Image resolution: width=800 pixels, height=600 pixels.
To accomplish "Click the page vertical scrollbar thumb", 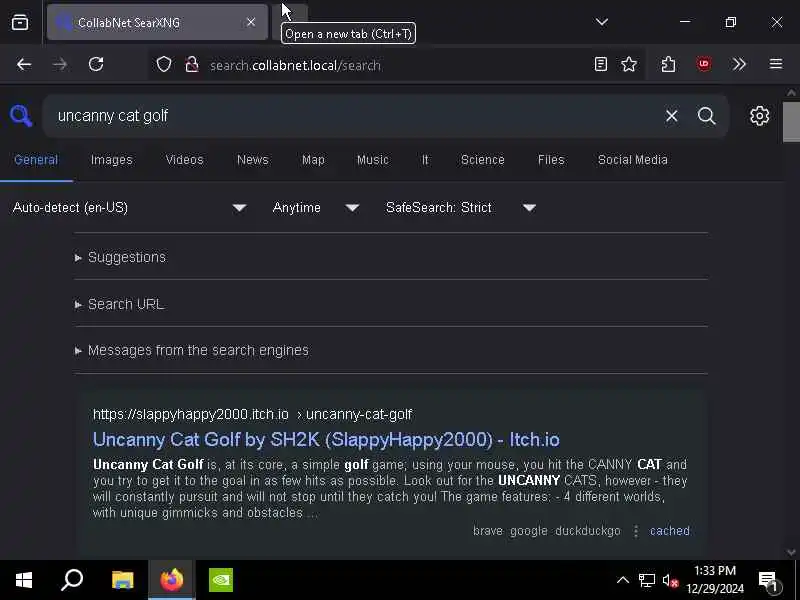I will (791, 122).
